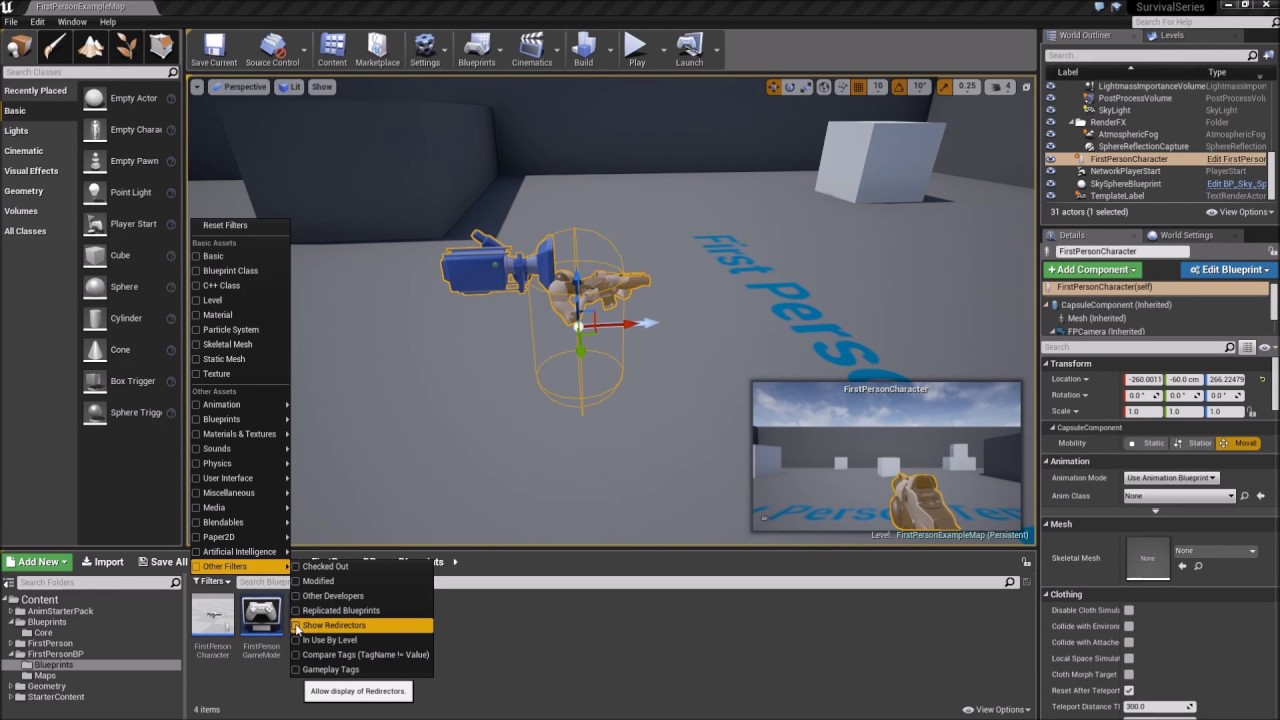Select the Point Light icon

(x=94, y=192)
